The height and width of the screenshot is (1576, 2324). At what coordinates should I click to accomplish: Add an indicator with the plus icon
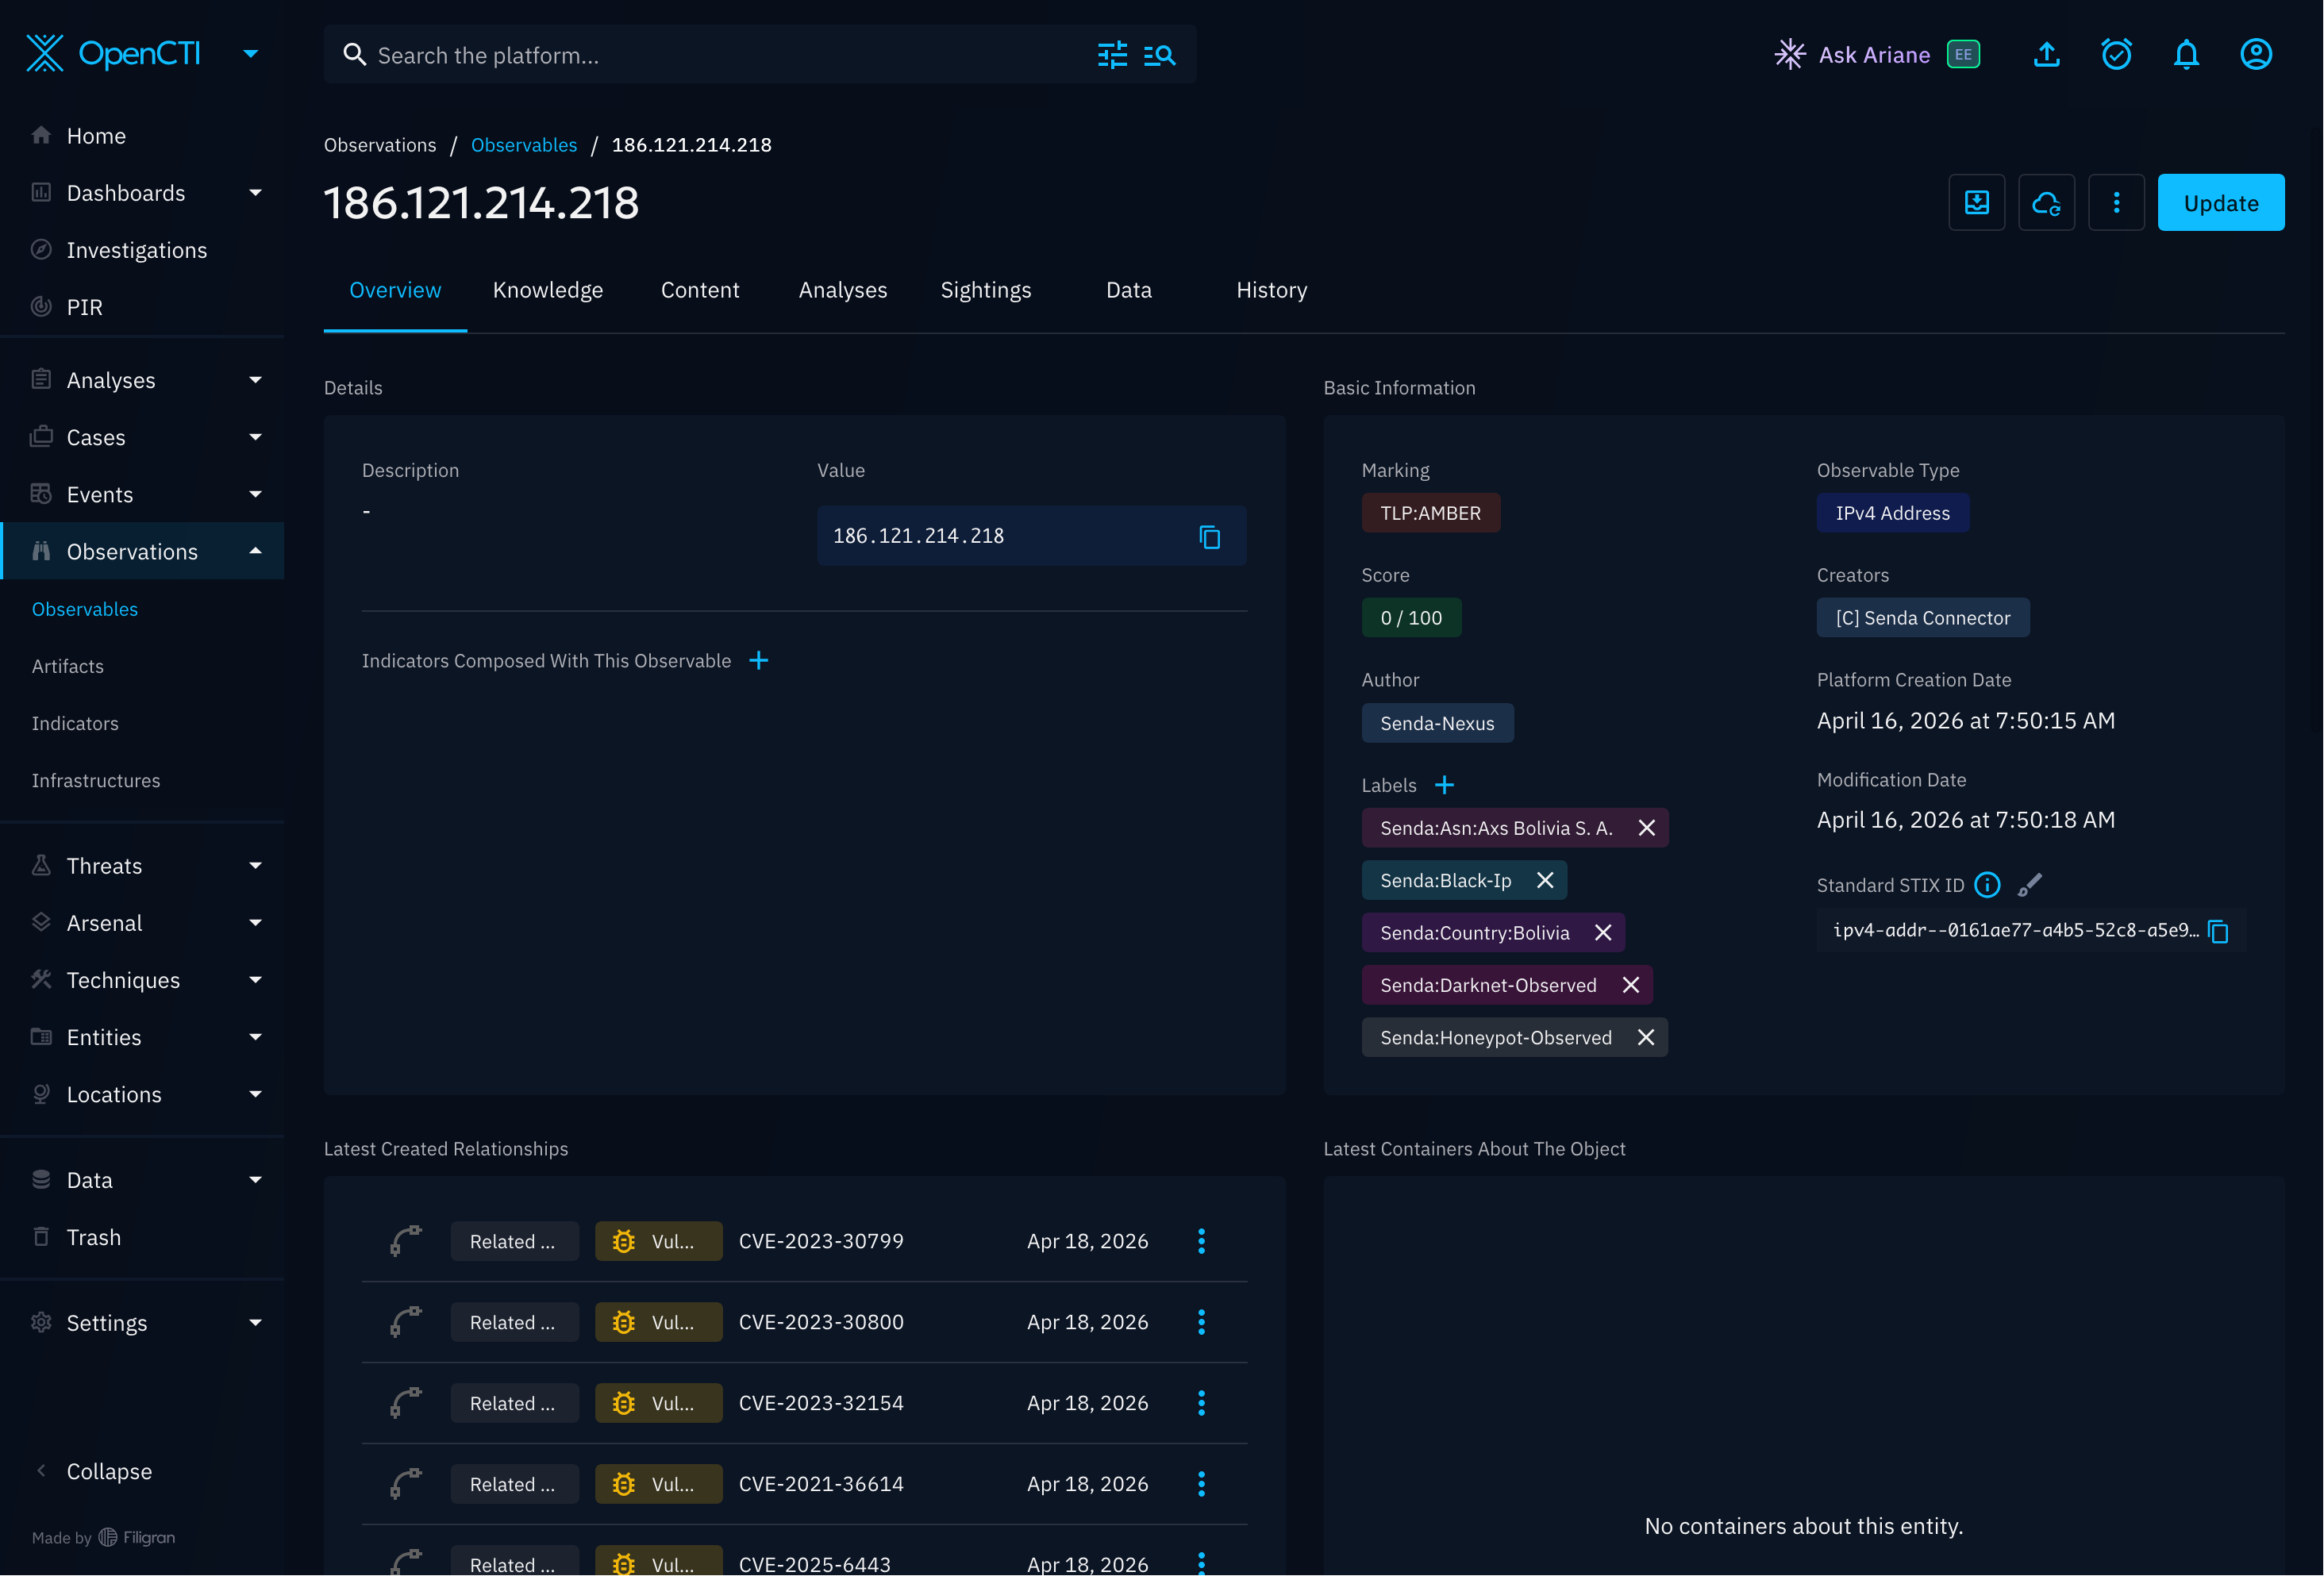pyautogui.click(x=759, y=661)
